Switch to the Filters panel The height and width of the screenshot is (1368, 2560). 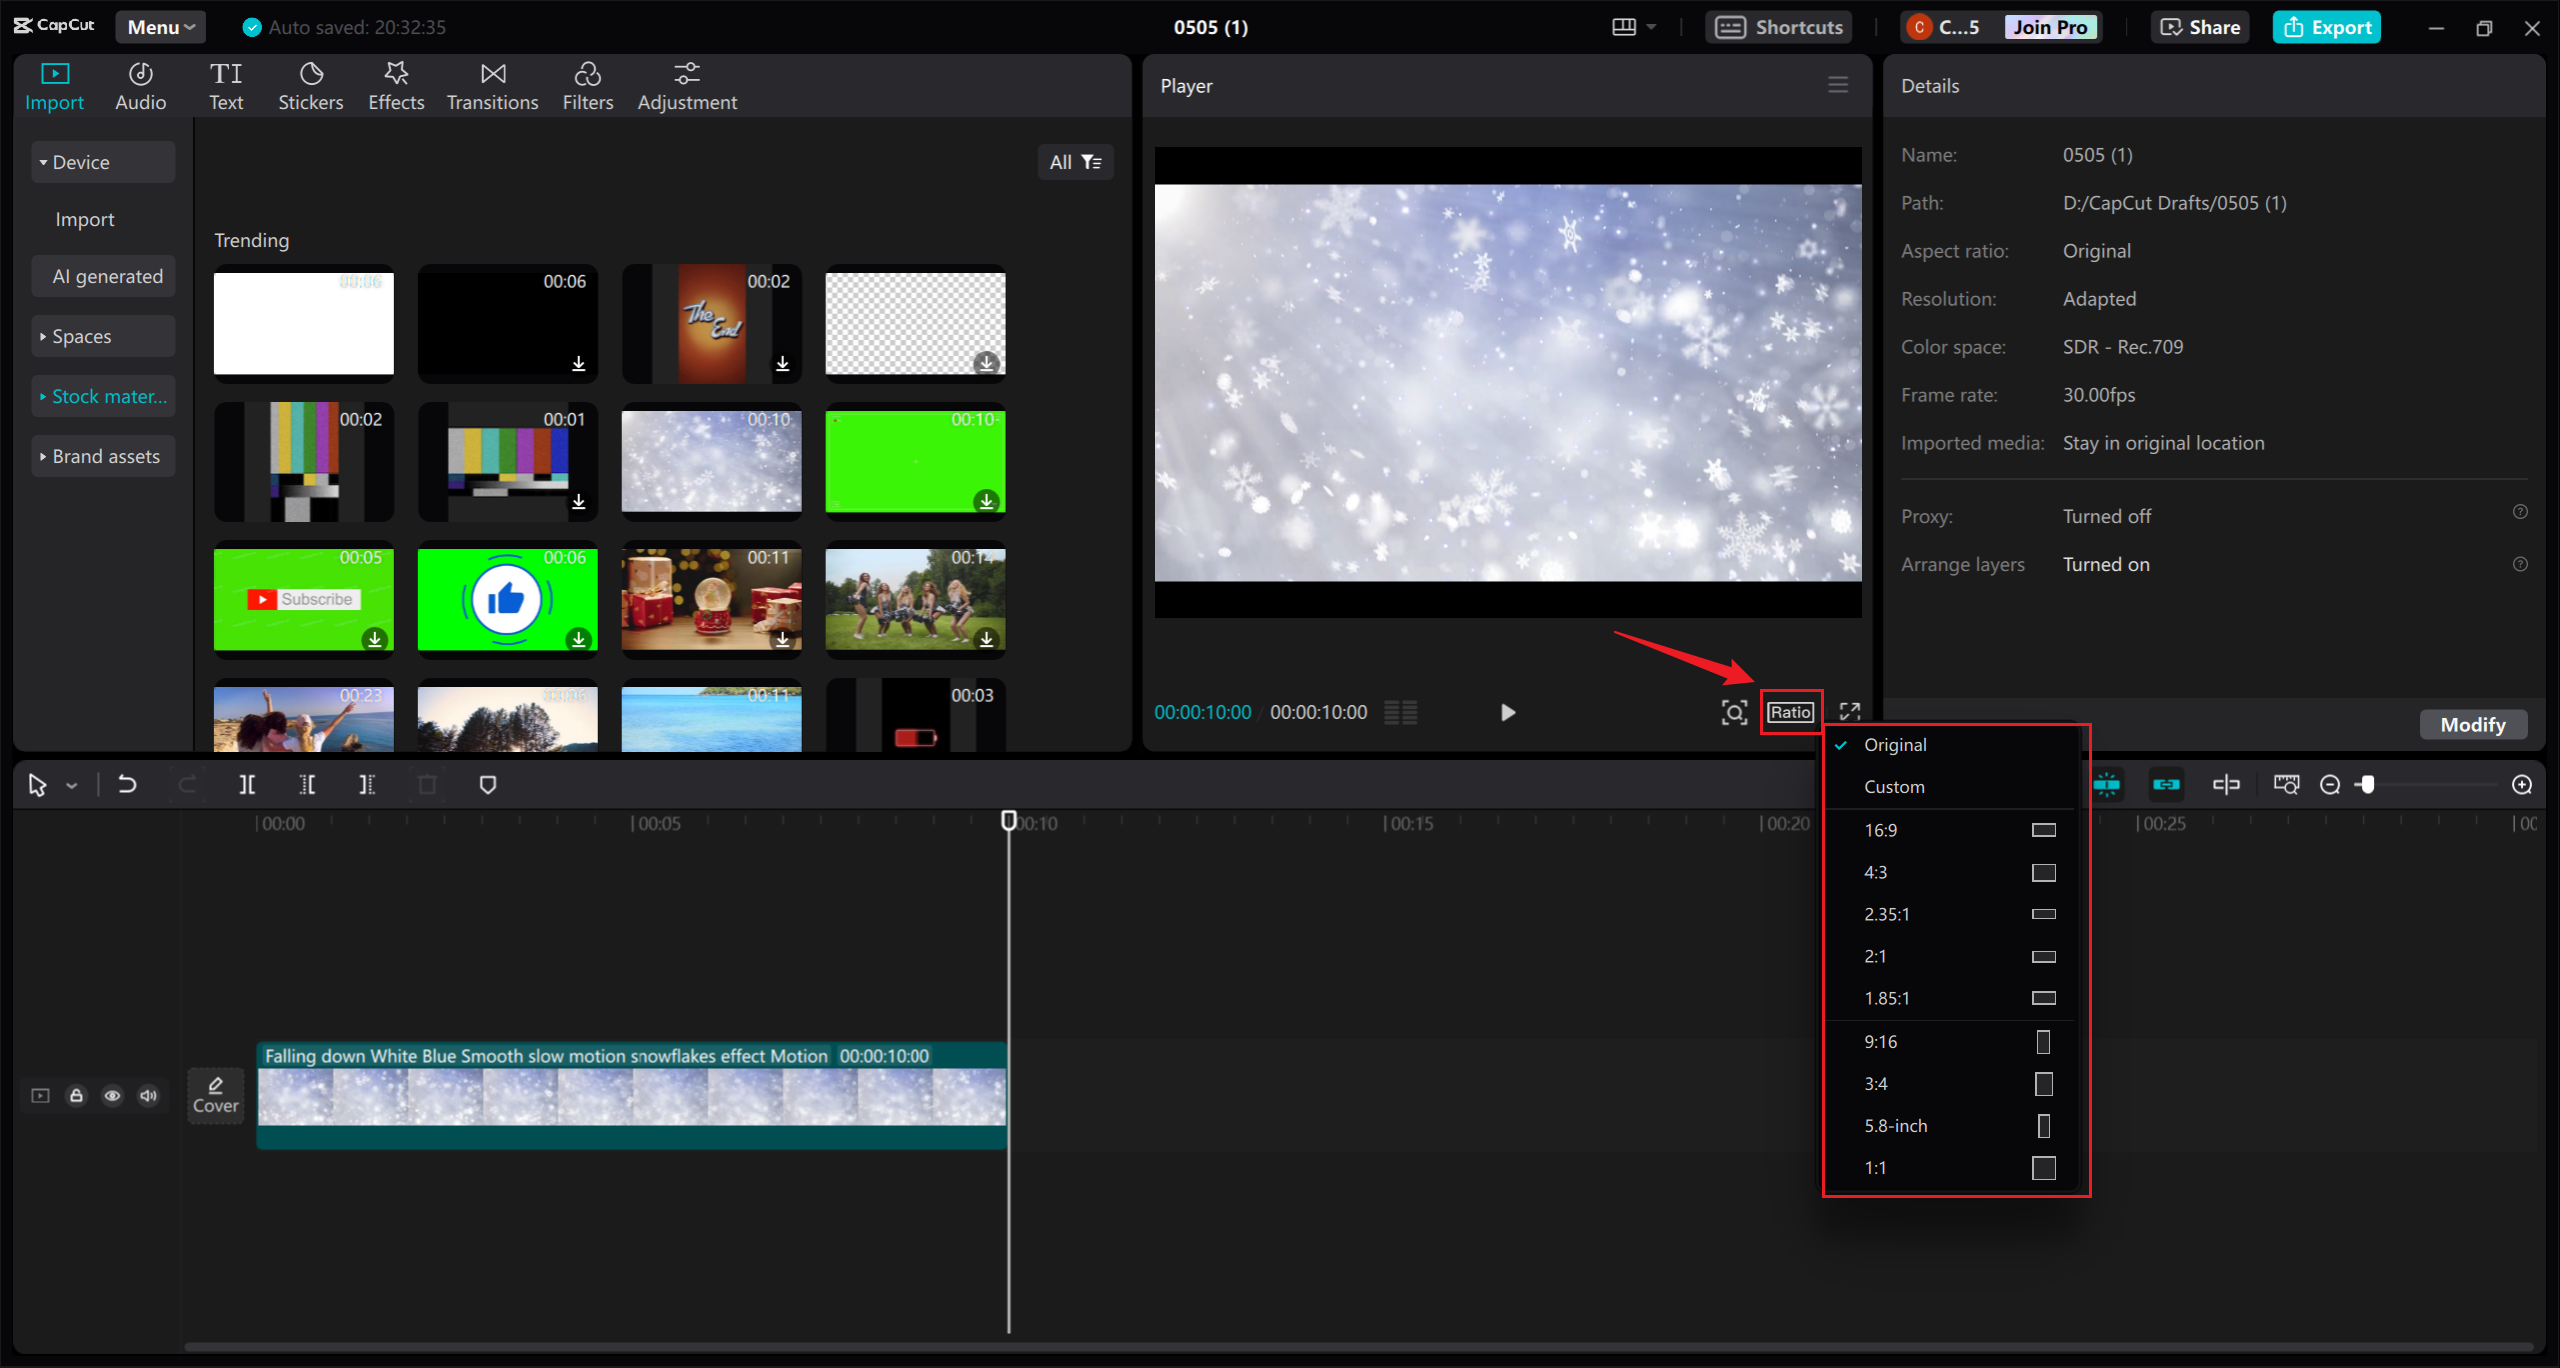pyautogui.click(x=588, y=84)
